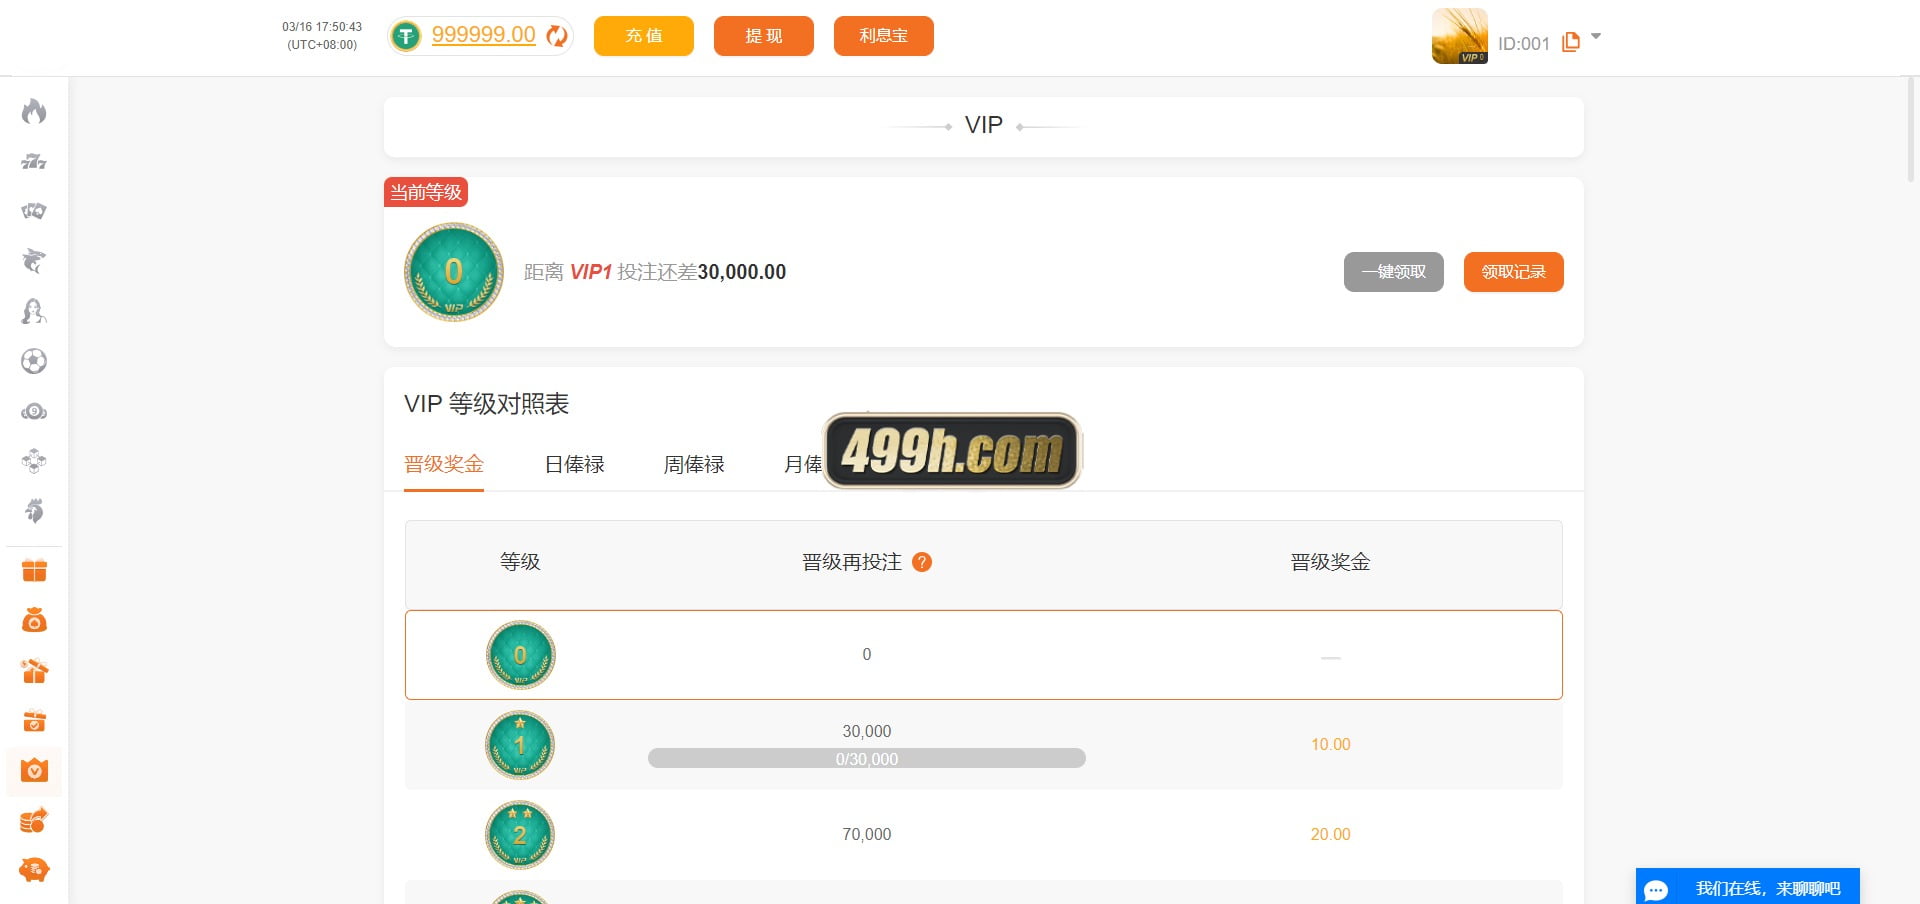Viewport: 1920px width, 904px height.
Task: Open the playing cards games icon
Action: click(34, 211)
